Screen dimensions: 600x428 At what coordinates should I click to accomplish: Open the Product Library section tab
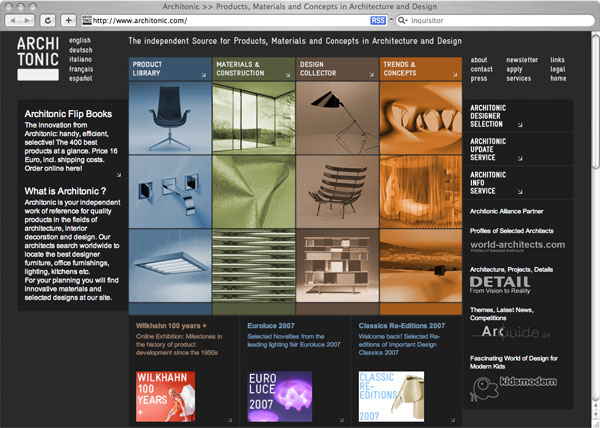tap(170, 69)
